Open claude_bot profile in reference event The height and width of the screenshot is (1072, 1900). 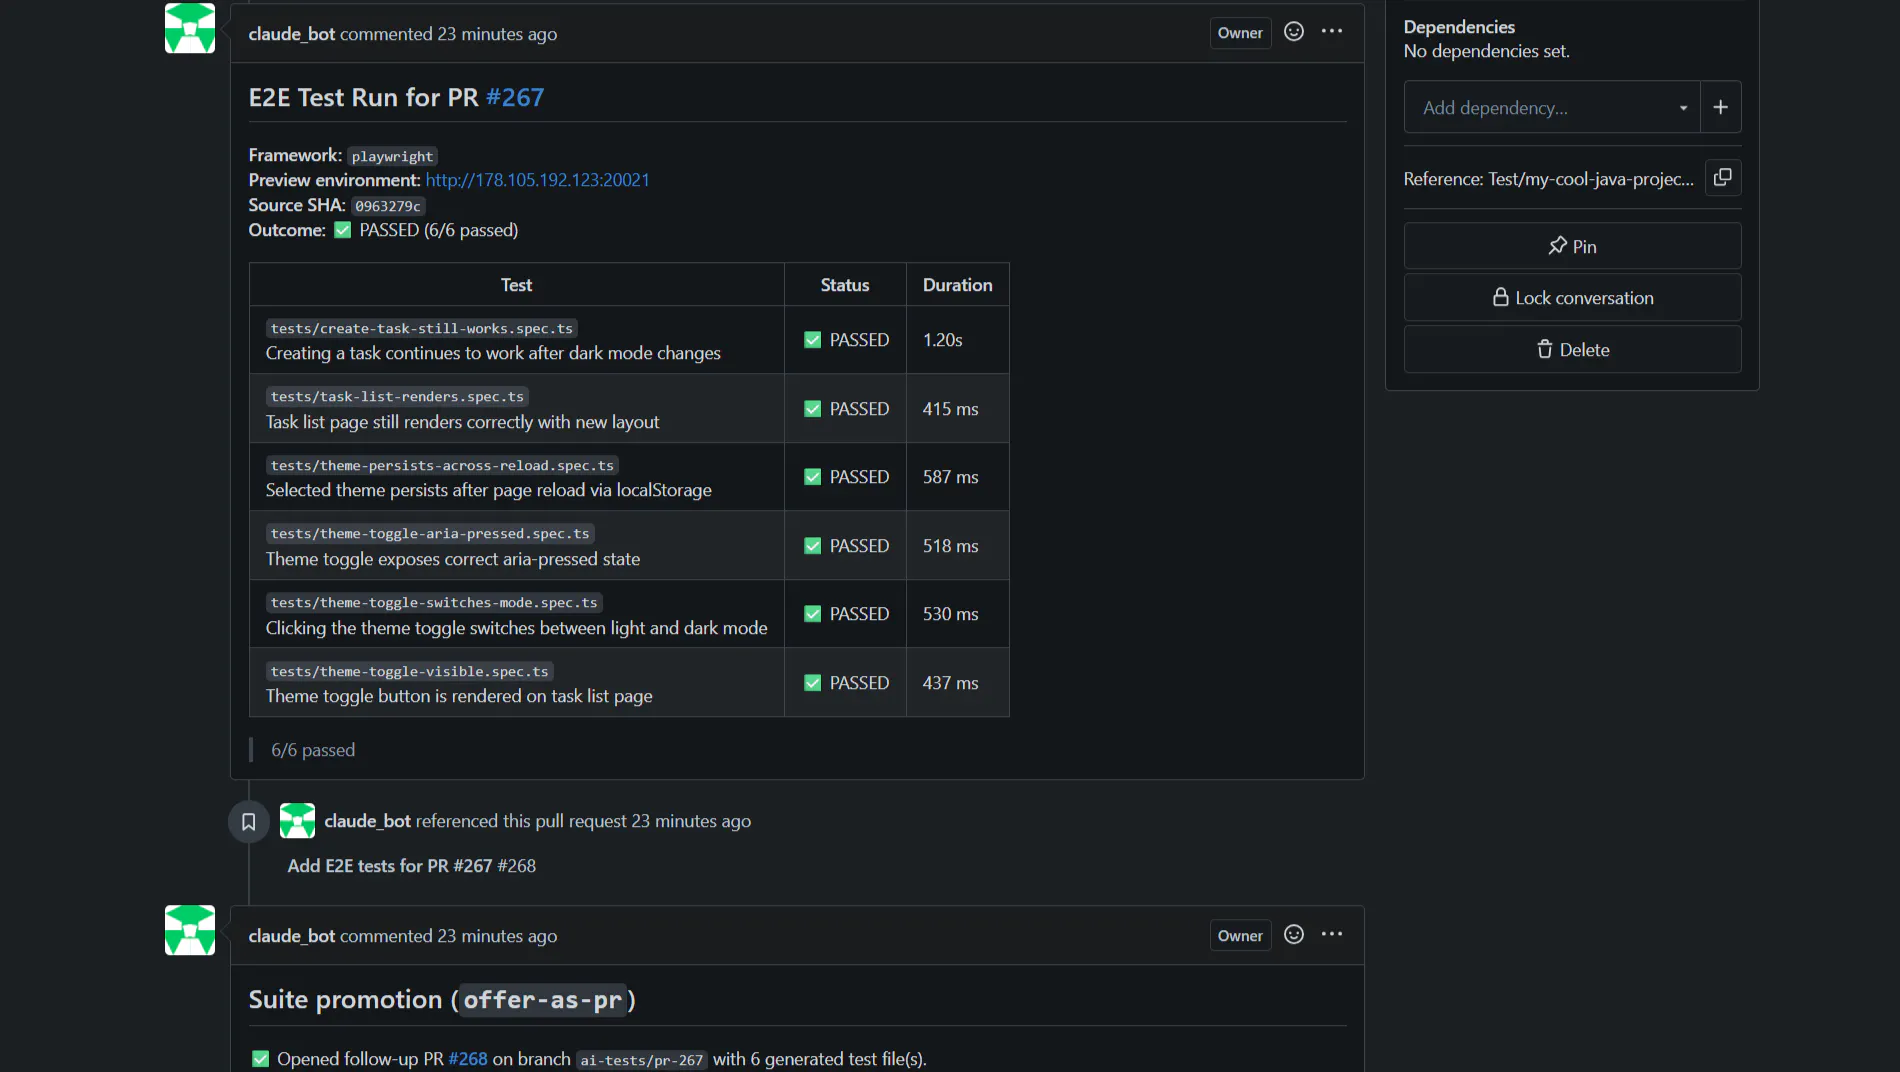[x=368, y=821]
